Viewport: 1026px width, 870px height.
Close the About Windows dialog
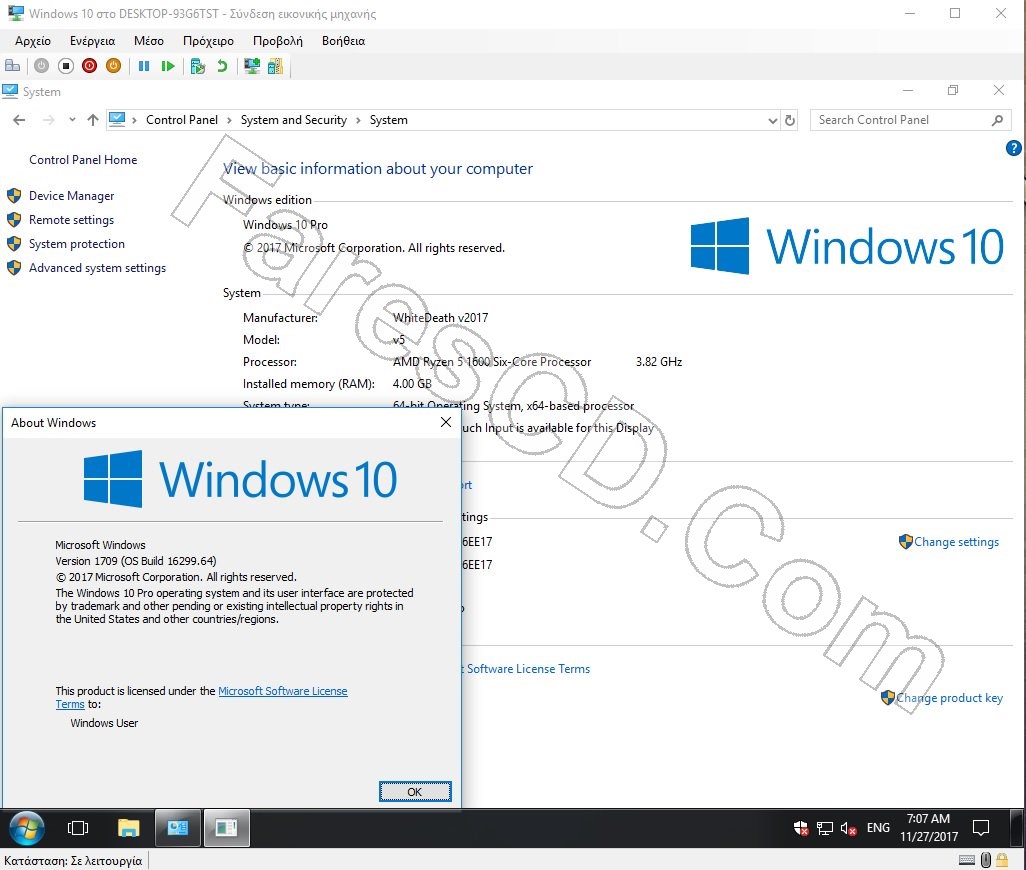coord(446,422)
